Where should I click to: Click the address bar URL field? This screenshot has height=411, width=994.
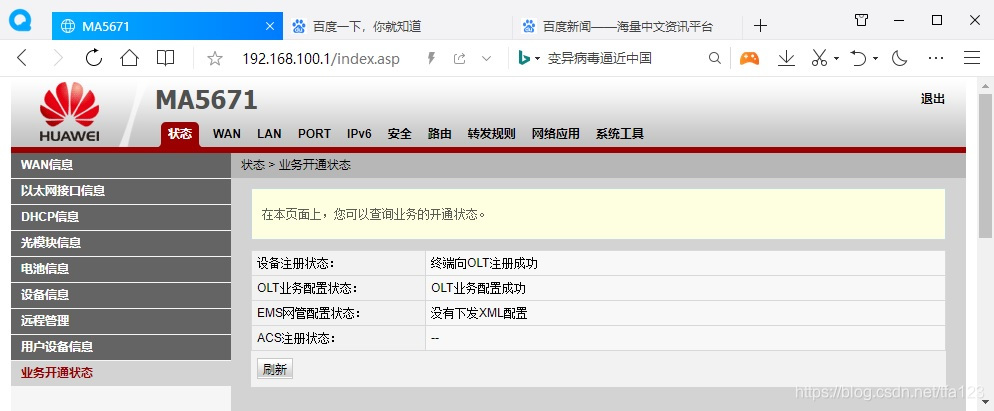[321, 59]
